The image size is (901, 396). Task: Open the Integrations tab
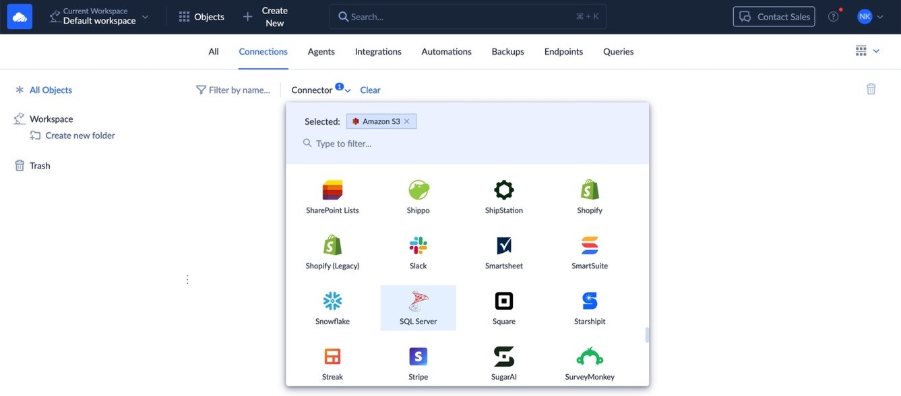(x=378, y=52)
